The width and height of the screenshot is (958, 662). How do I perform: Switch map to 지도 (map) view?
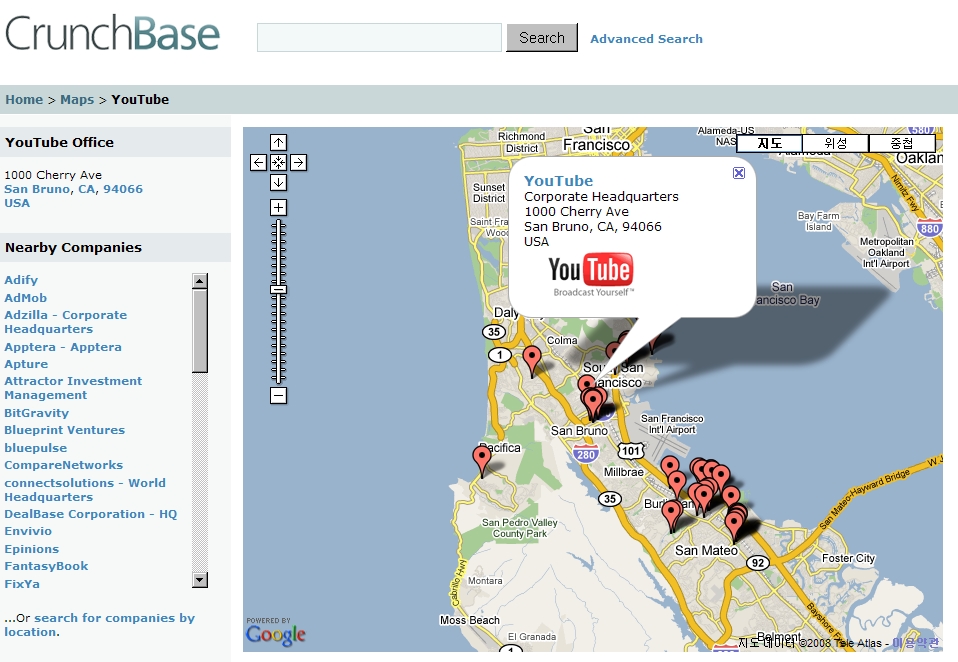point(770,144)
